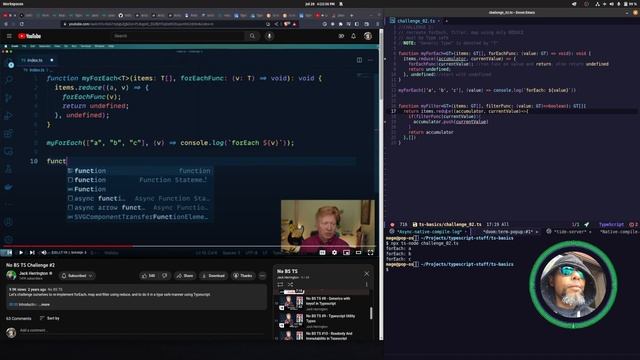Click the Share button under the video
The image size is (640, 360).
[185, 276]
